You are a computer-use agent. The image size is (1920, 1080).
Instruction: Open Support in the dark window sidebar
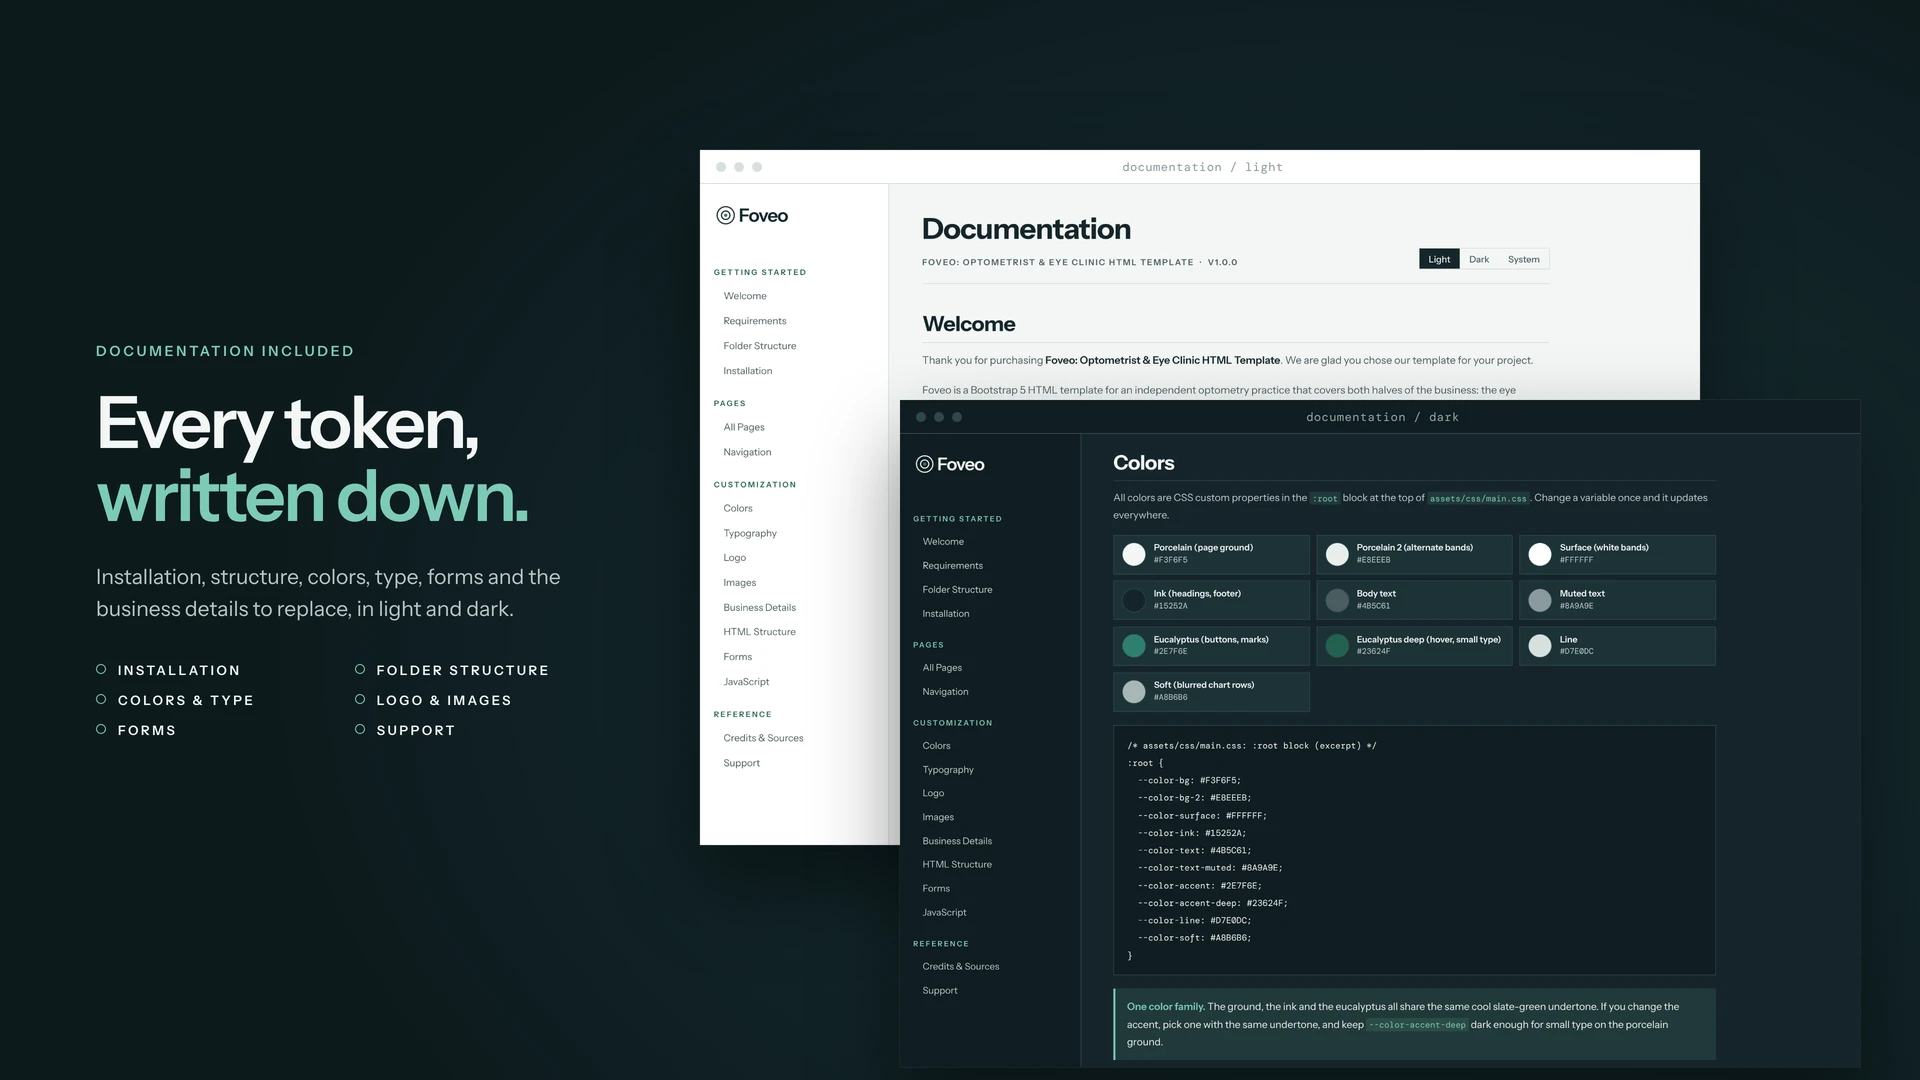tap(940, 990)
